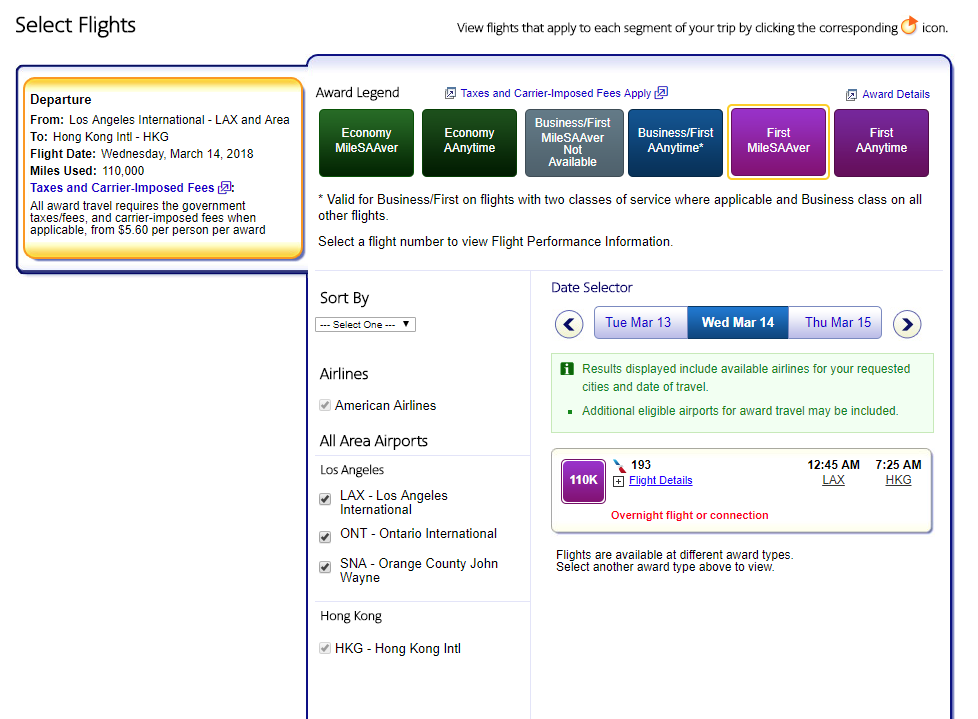Choose the First AAnytime award type
This screenshot has height=719, width=978.
coord(881,143)
